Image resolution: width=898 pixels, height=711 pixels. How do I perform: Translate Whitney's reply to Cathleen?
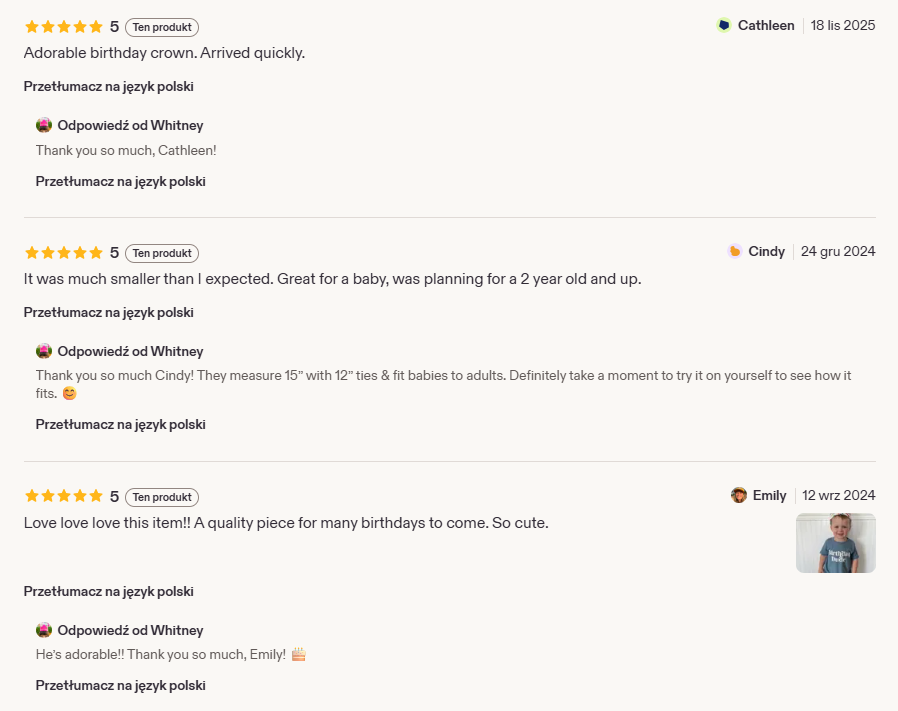121,182
